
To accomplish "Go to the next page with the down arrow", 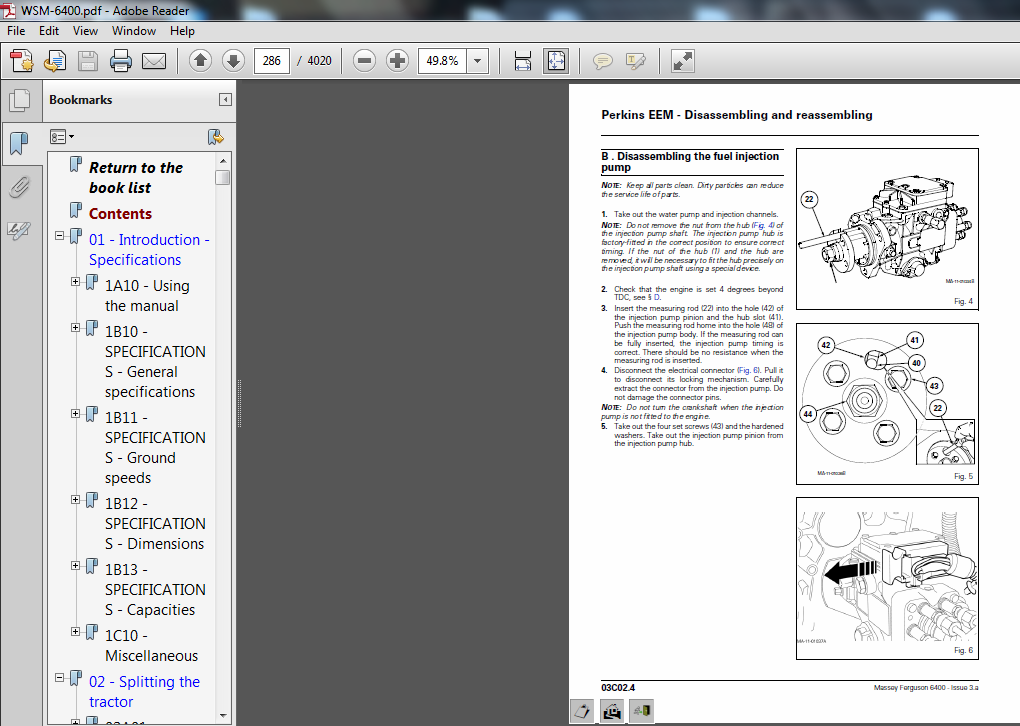I will [x=233, y=61].
